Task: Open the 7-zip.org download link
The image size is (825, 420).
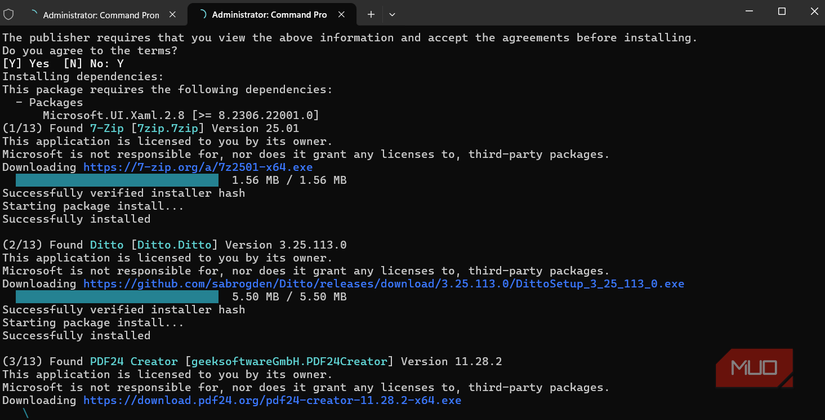Action: pyautogui.click(x=198, y=167)
